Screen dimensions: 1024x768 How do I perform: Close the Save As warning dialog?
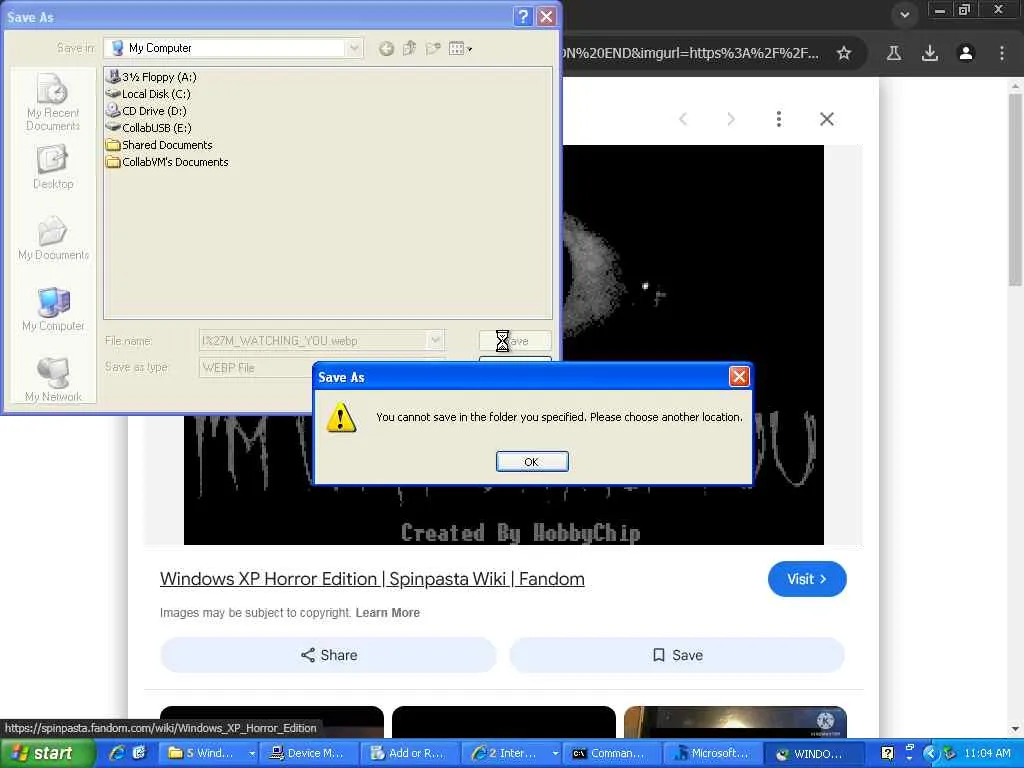(739, 377)
